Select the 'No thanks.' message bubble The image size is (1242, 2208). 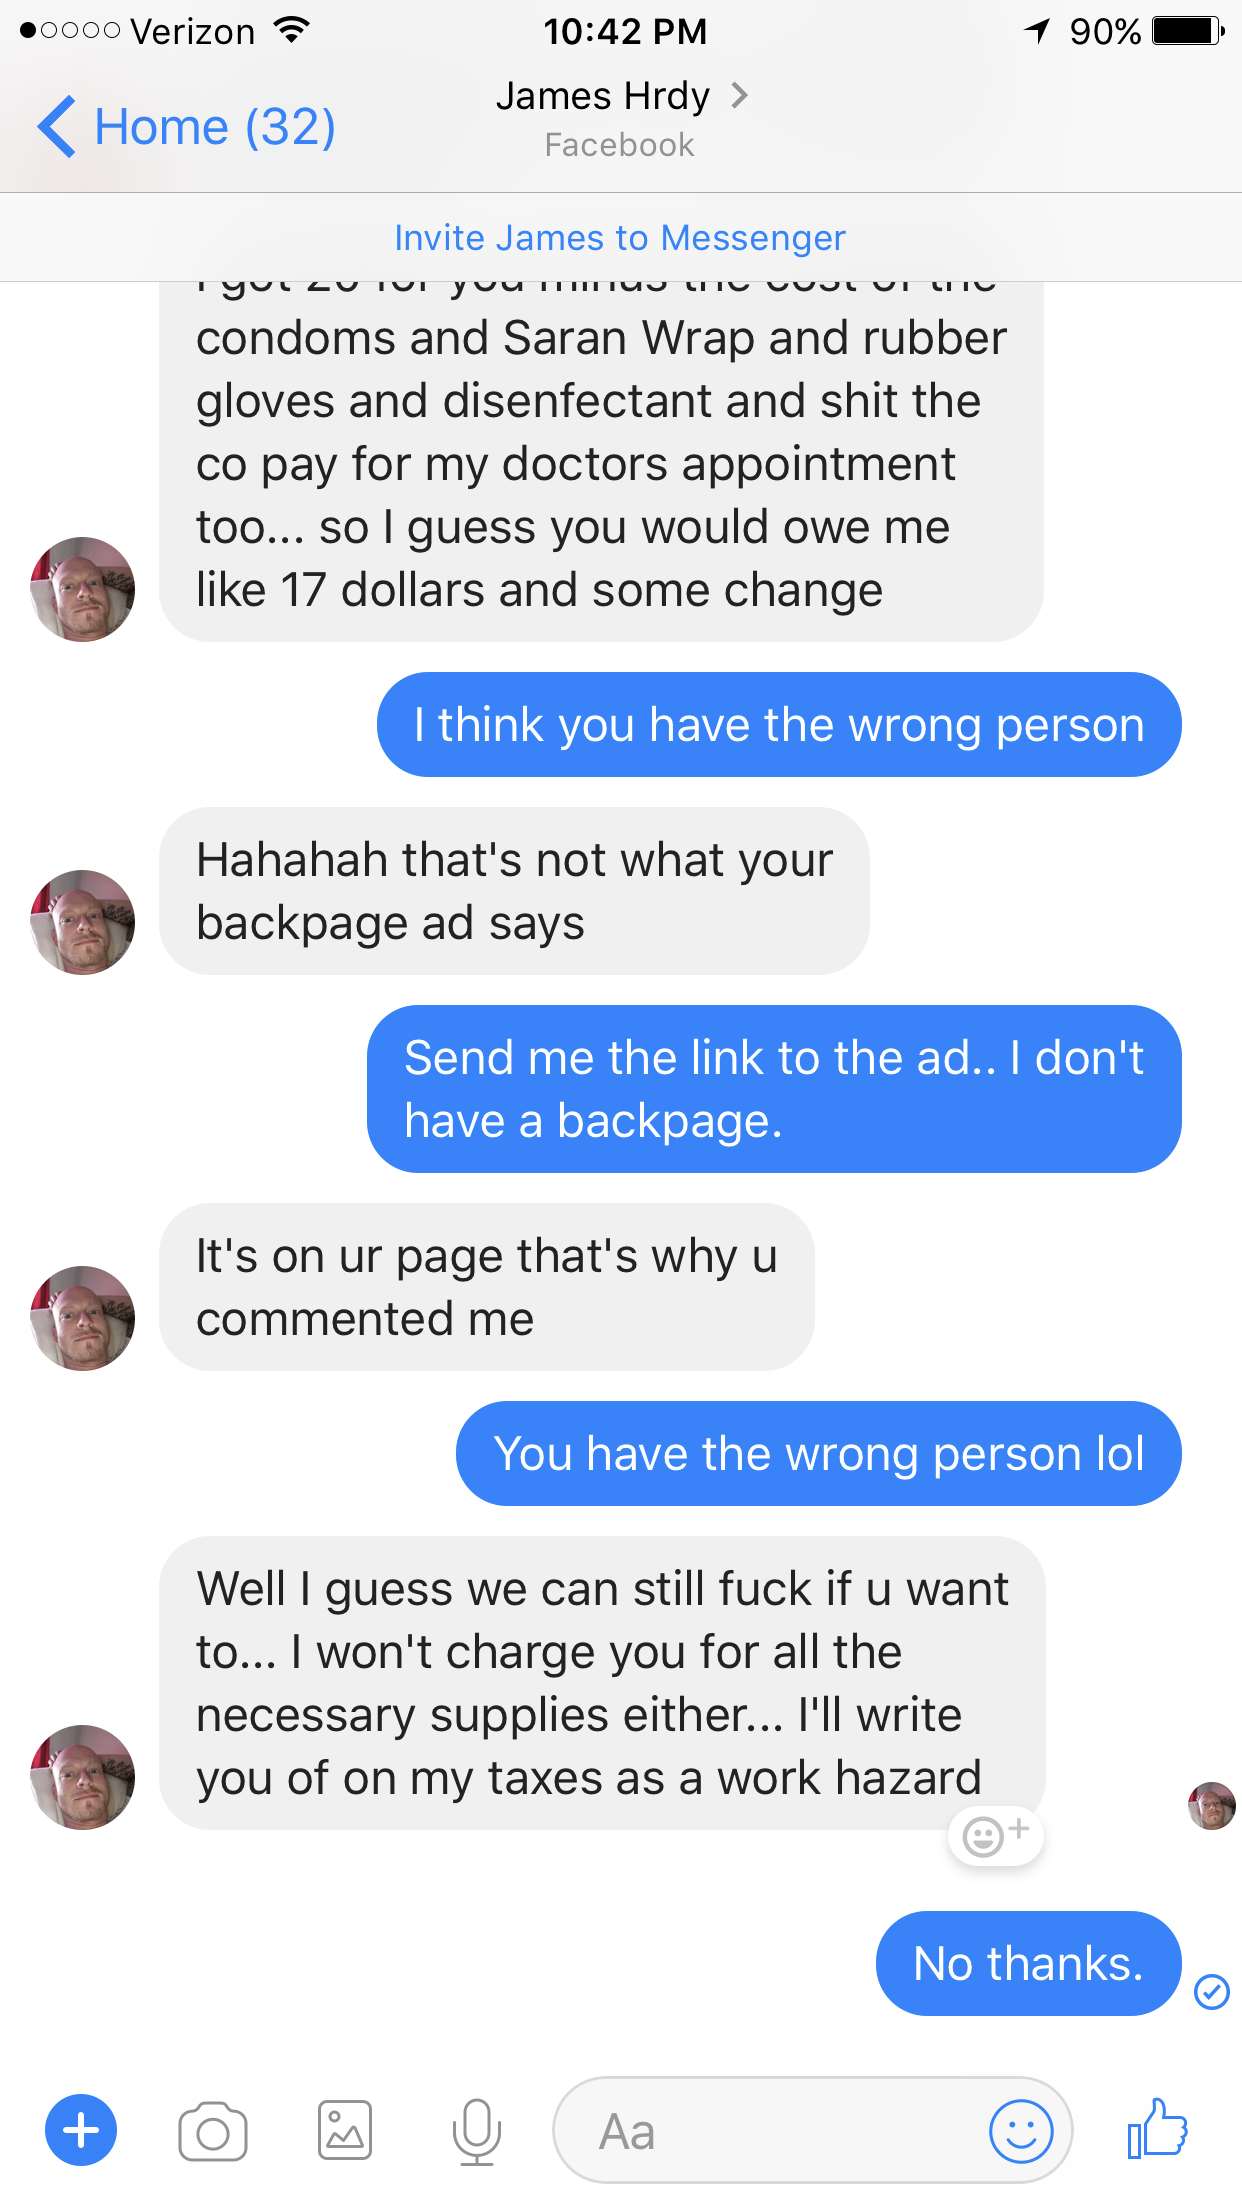[x=1028, y=1963]
